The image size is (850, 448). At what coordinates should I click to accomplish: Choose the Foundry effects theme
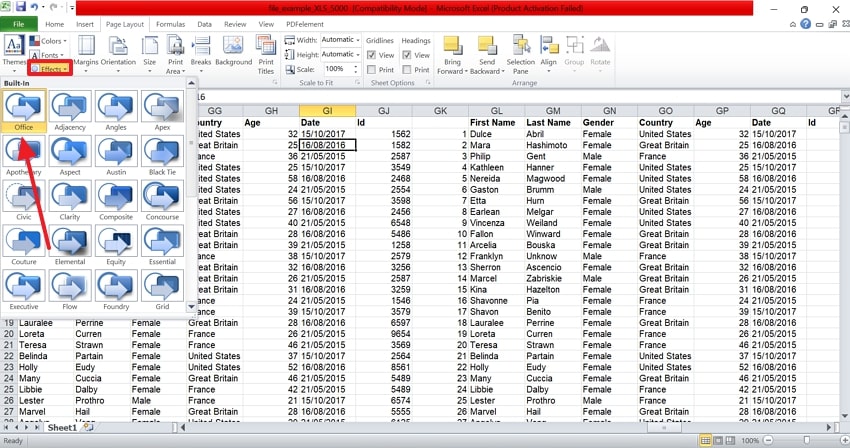point(116,291)
